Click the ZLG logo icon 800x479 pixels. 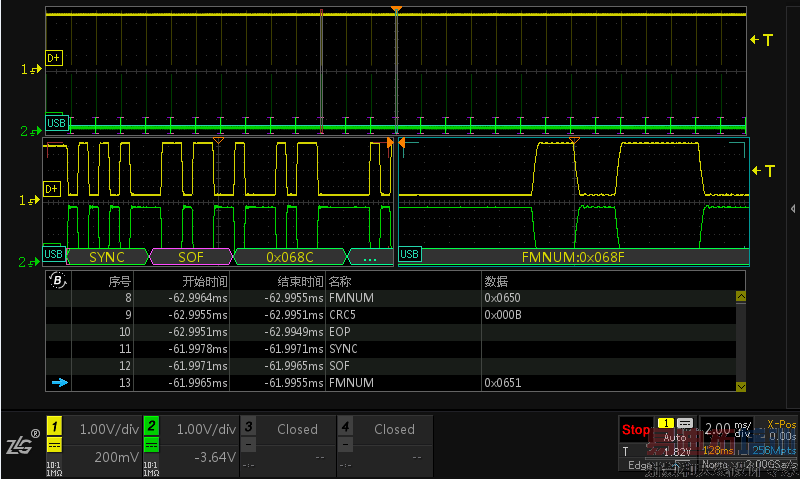[x=22, y=442]
